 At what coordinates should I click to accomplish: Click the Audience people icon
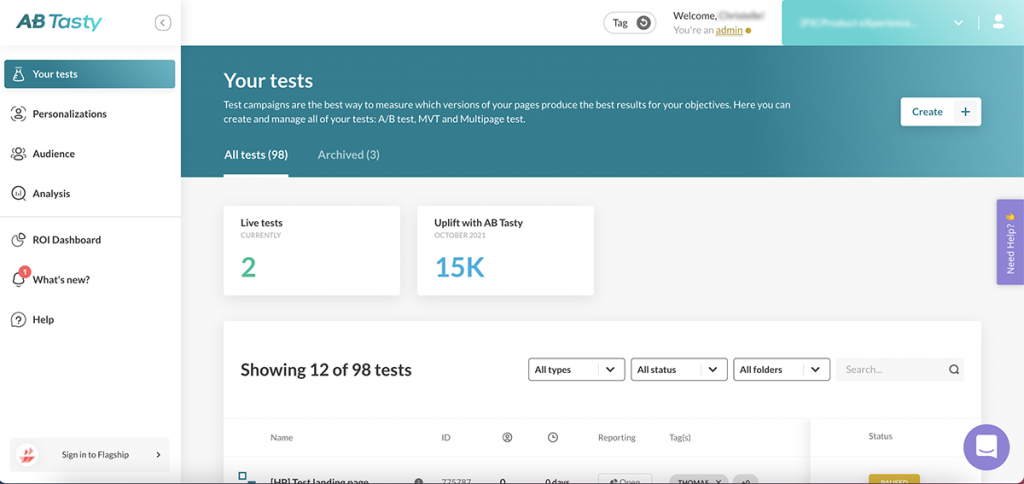click(x=18, y=153)
